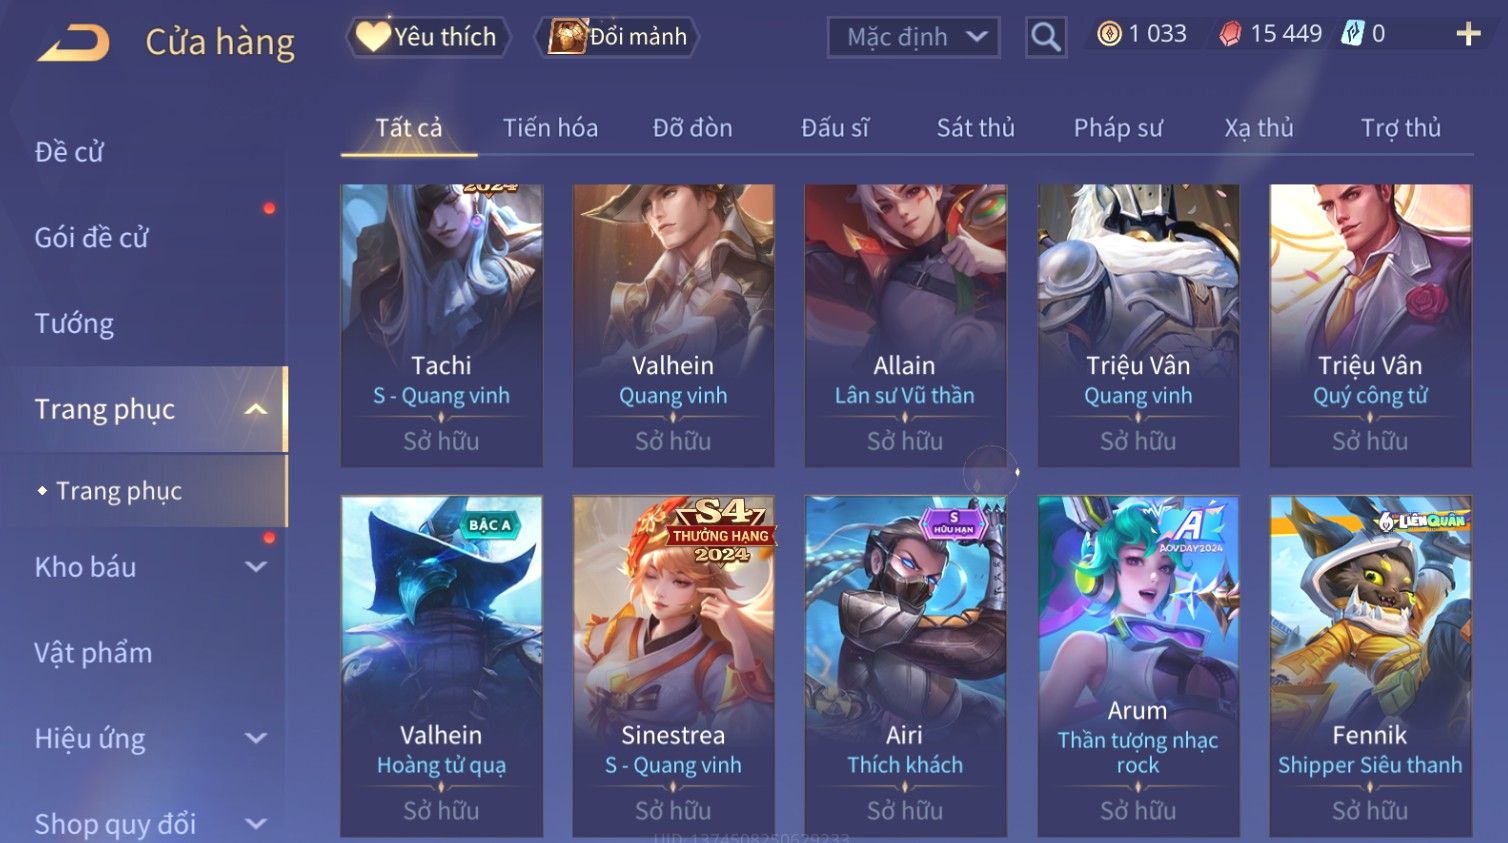Switch to the Sát thủ tab

[975, 128]
